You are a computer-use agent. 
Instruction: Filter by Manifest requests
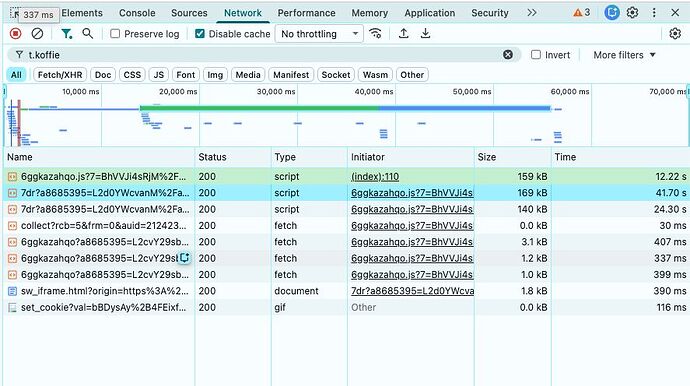click(291, 75)
